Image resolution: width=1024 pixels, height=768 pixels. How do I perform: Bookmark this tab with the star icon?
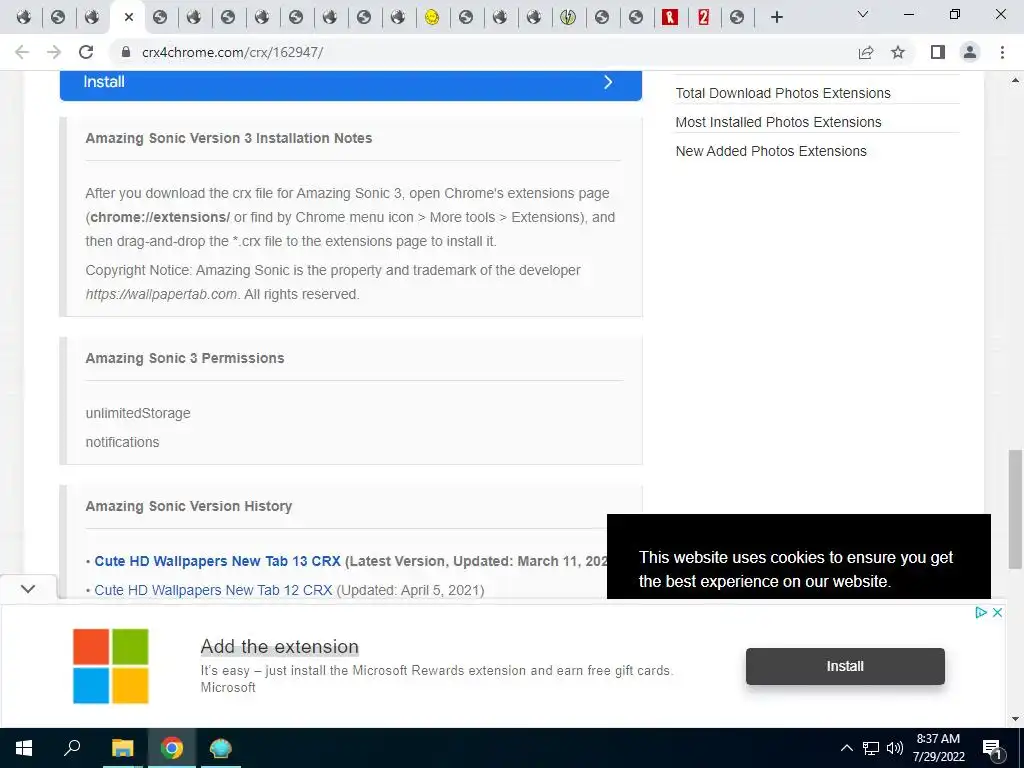pos(898,52)
